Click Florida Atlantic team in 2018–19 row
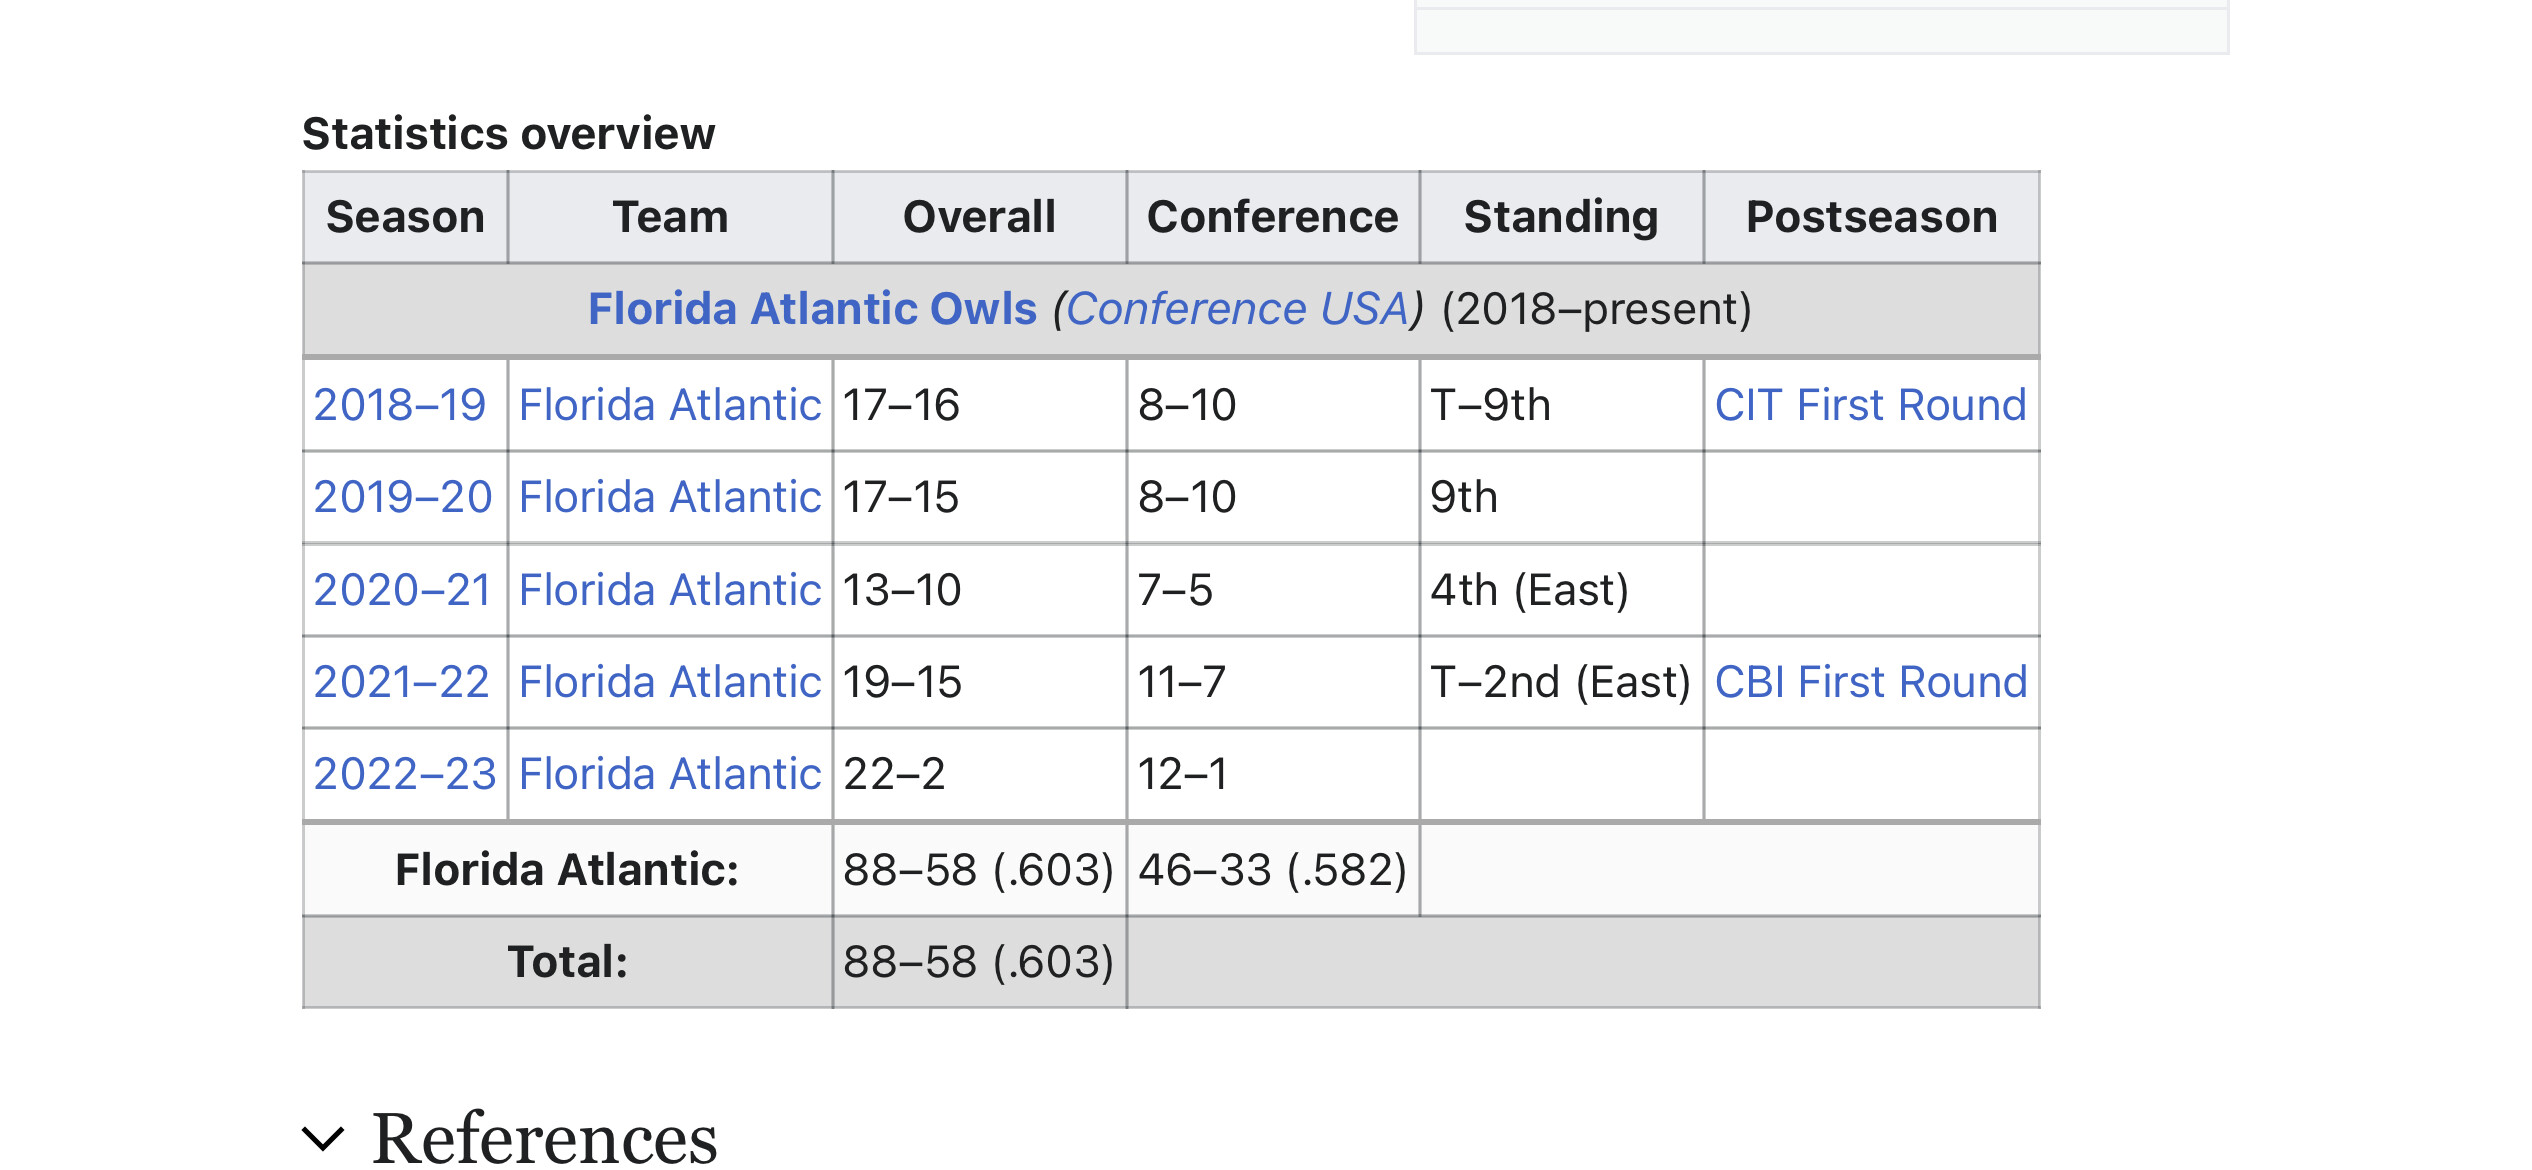The image size is (2532, 1170). pos(669,405)
